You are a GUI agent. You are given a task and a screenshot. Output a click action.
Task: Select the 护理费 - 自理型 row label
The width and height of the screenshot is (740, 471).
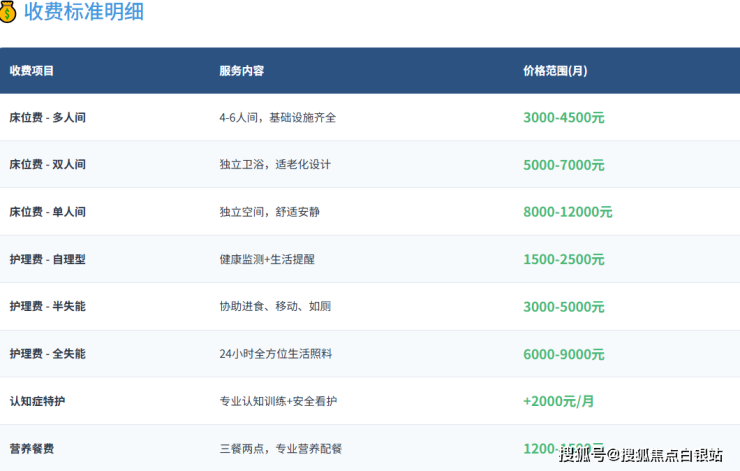click(47, 259)
